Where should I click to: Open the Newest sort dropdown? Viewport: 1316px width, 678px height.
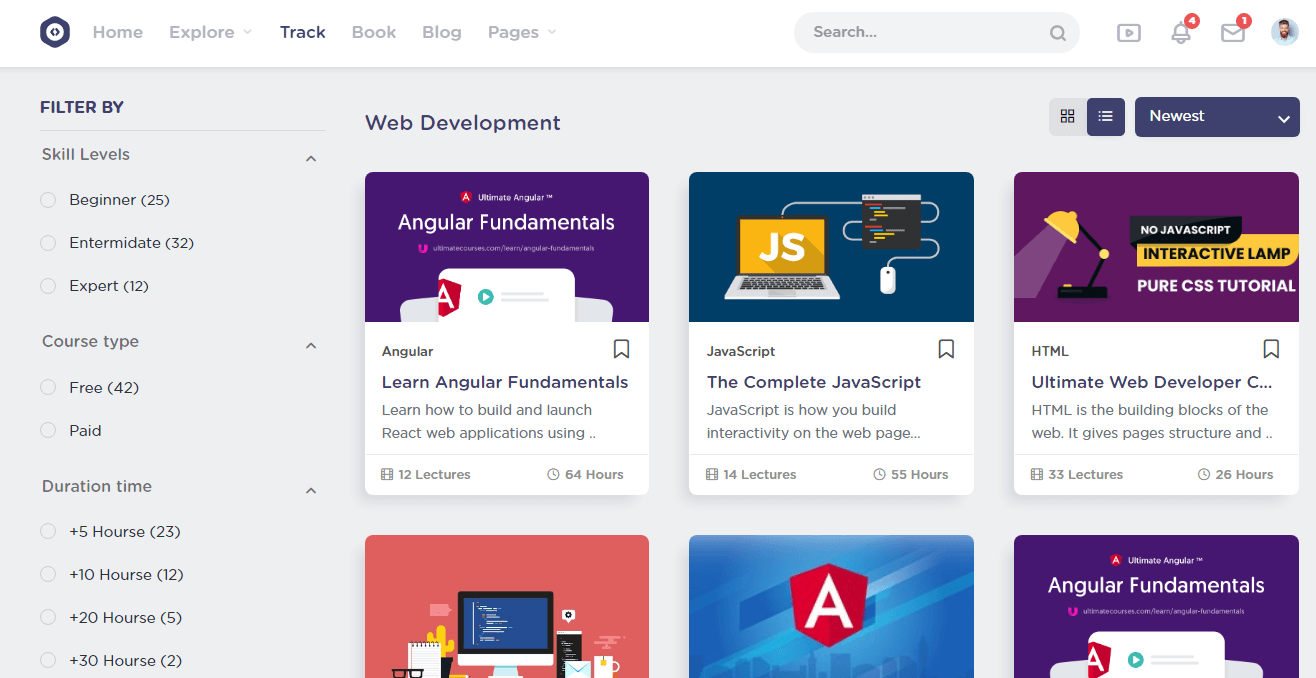(x=1216, y=117)
